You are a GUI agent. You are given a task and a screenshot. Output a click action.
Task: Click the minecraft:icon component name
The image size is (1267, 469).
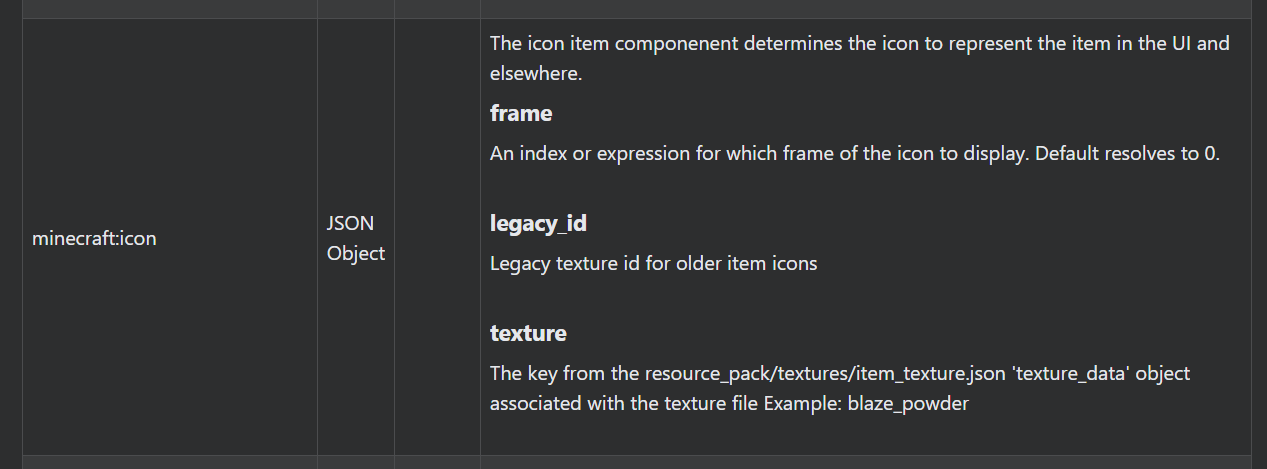(94, 239)
